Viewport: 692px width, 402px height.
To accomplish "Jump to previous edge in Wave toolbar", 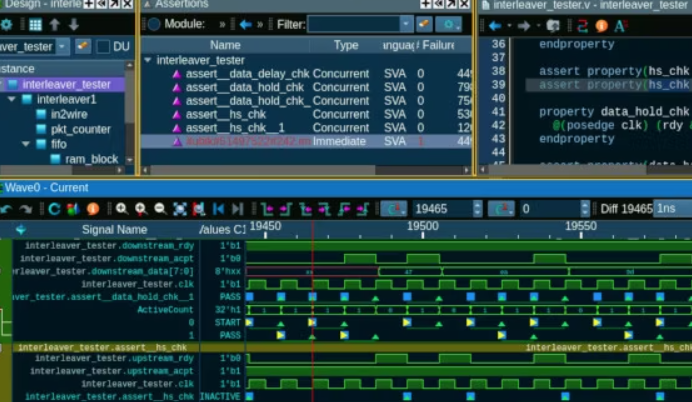I will tap(219, 209).
